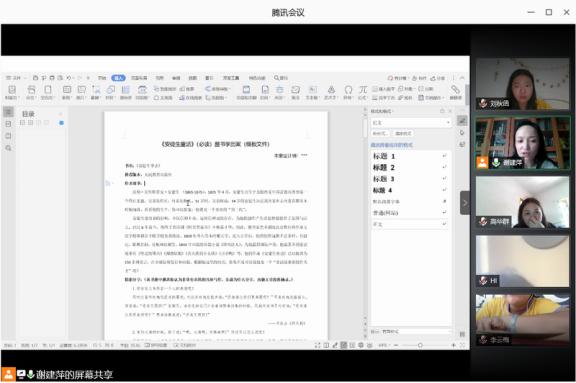Click the 清除格式 button in styles pane
This screenshot has height=383, width=576.
click(403, 133)
